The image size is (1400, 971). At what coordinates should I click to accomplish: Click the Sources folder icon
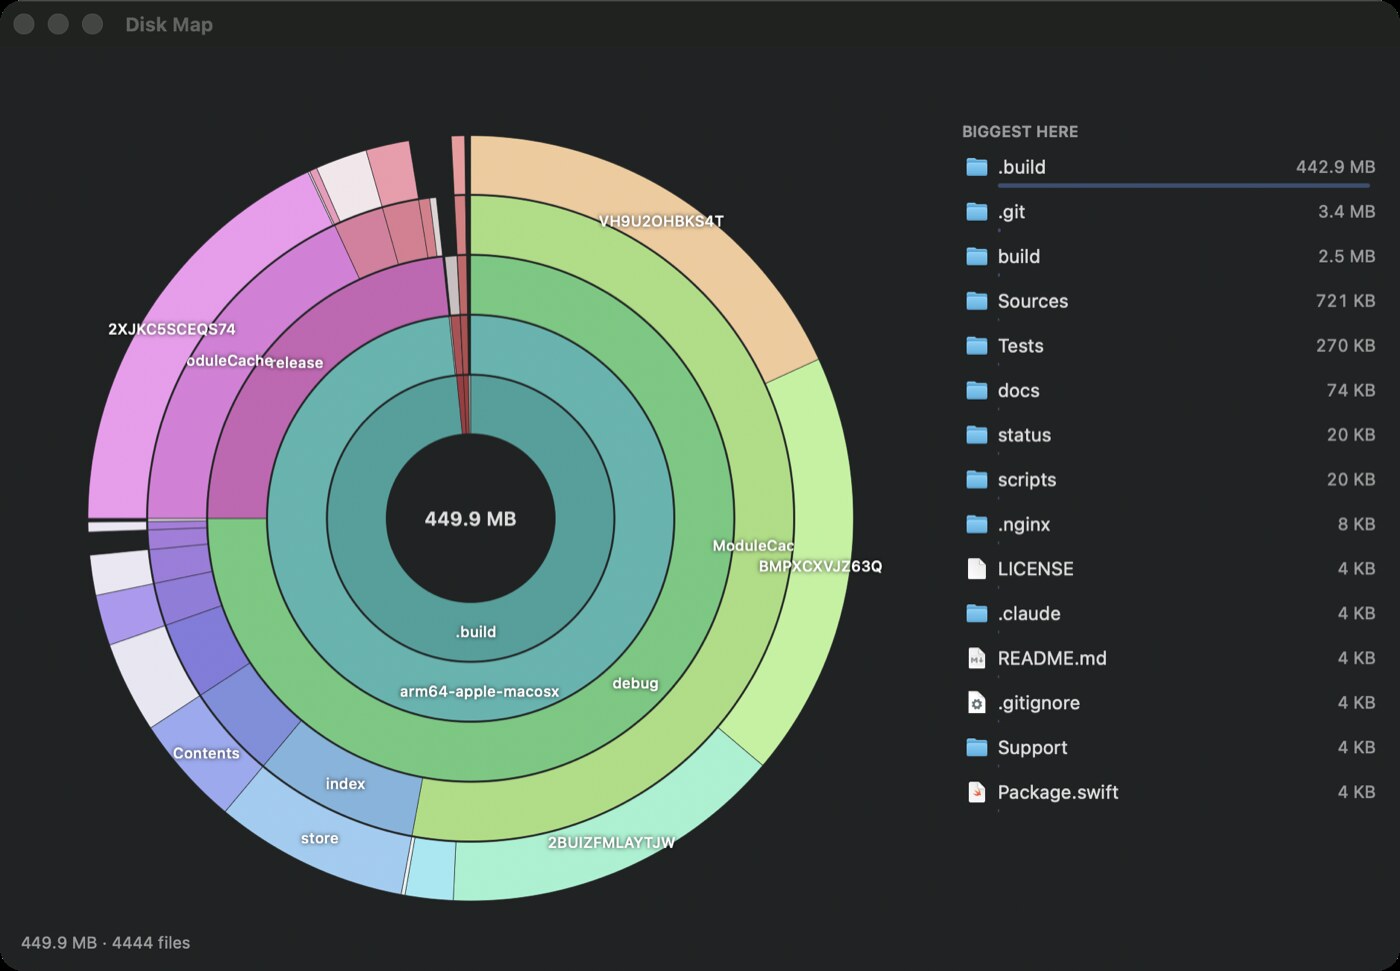977,301
